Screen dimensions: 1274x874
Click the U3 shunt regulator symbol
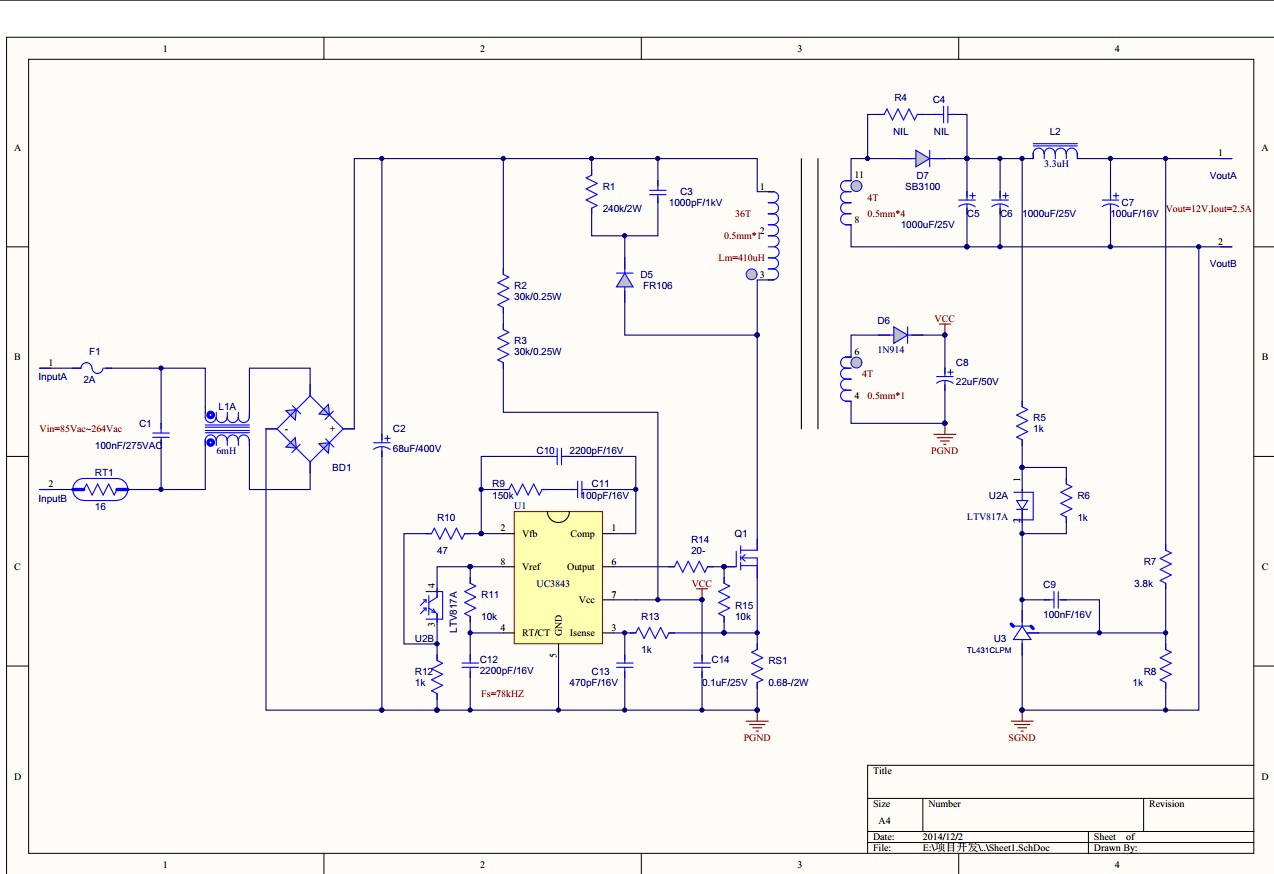click(x=1021, y=632)
